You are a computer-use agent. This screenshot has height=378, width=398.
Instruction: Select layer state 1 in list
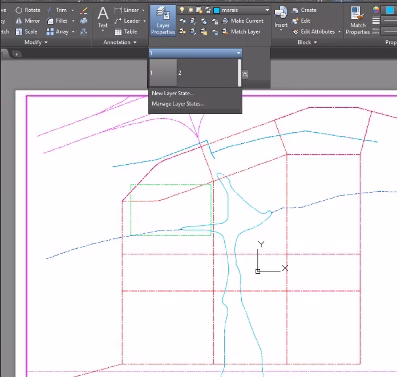point(163,73)
